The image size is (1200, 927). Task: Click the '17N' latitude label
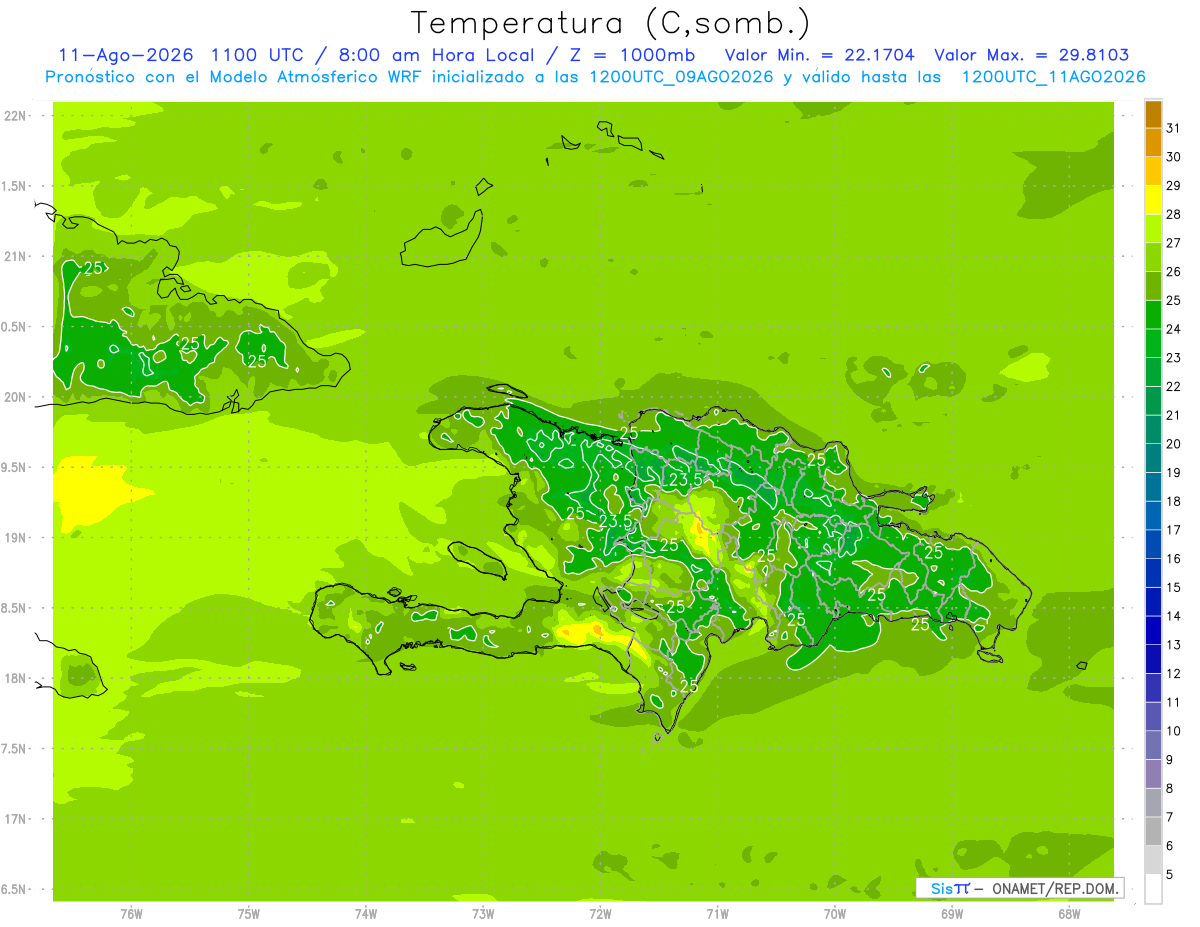point(15,819)
